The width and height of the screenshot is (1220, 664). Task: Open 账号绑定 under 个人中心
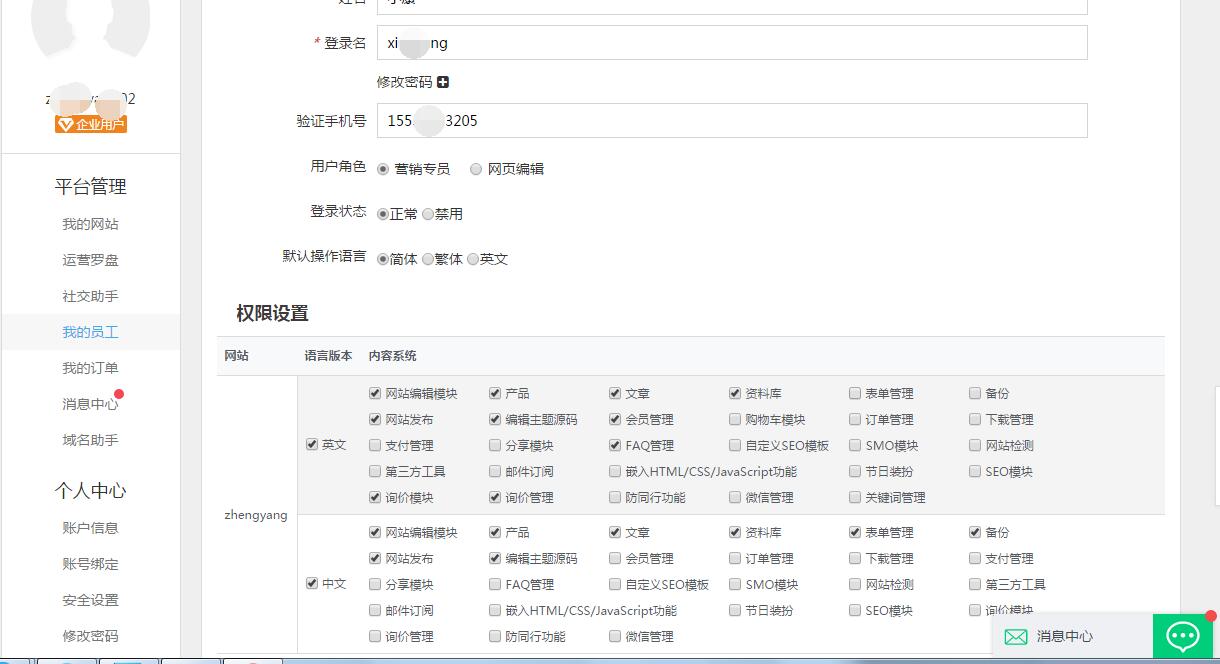tap(91, 563)
